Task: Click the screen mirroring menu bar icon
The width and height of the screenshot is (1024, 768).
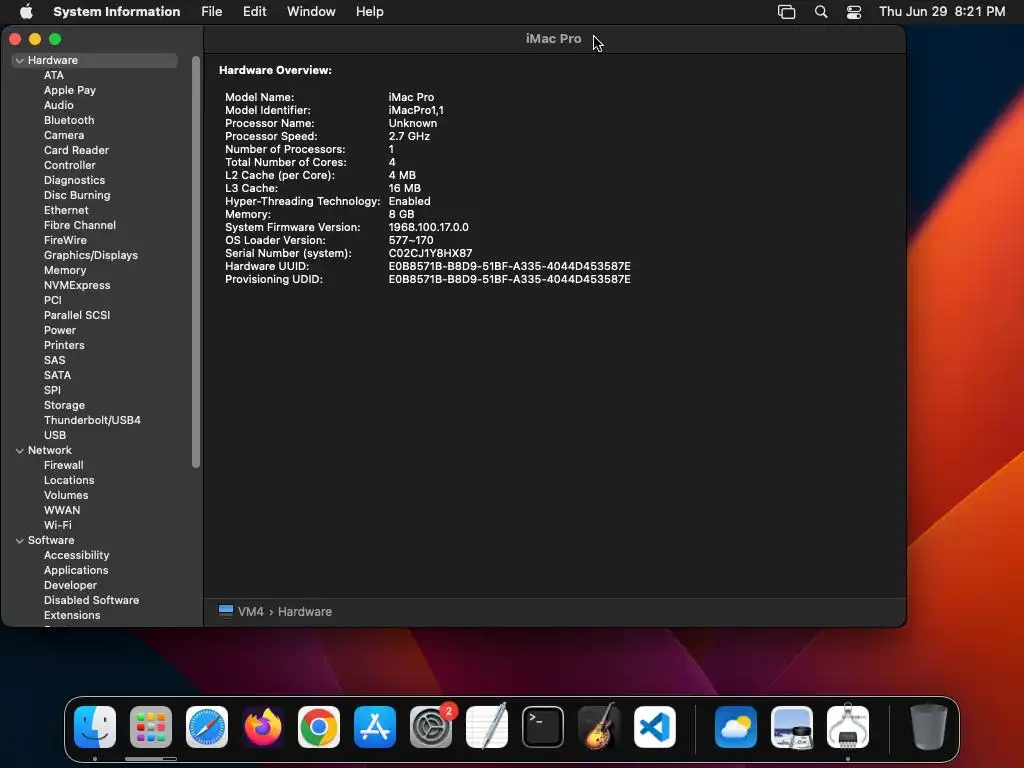Action: pyautogui.click(x=786, y=12)
